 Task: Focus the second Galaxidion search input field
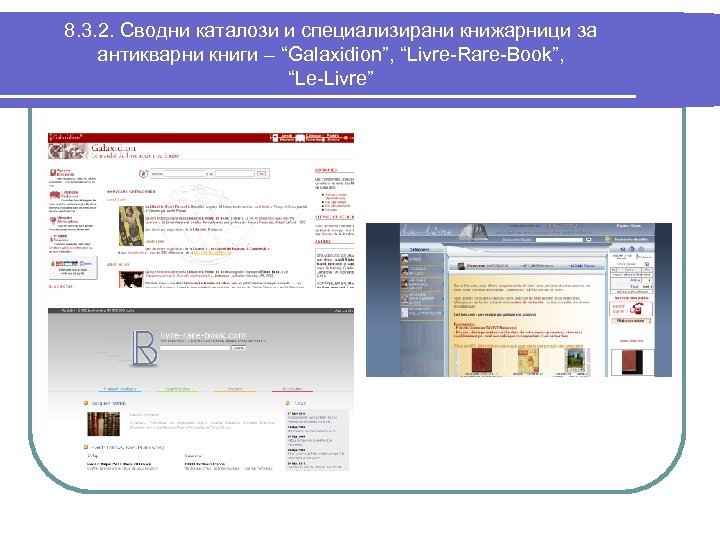235,174
